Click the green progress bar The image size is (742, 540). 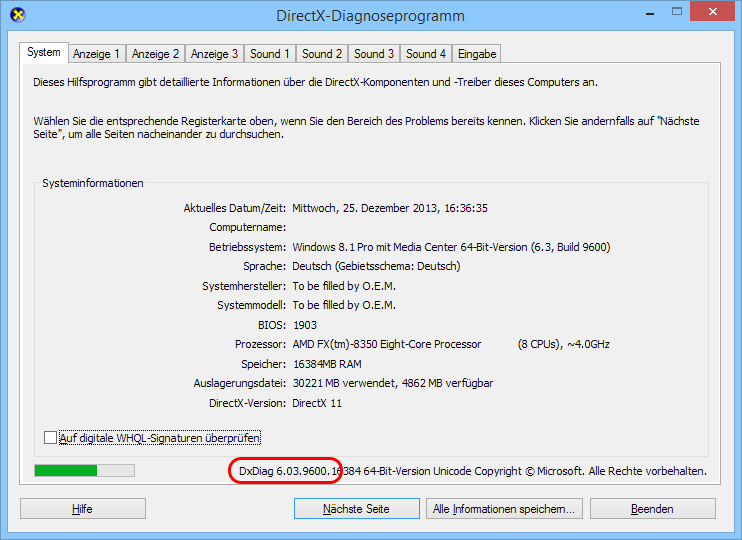pyautogui.click(x=84, y=470)
